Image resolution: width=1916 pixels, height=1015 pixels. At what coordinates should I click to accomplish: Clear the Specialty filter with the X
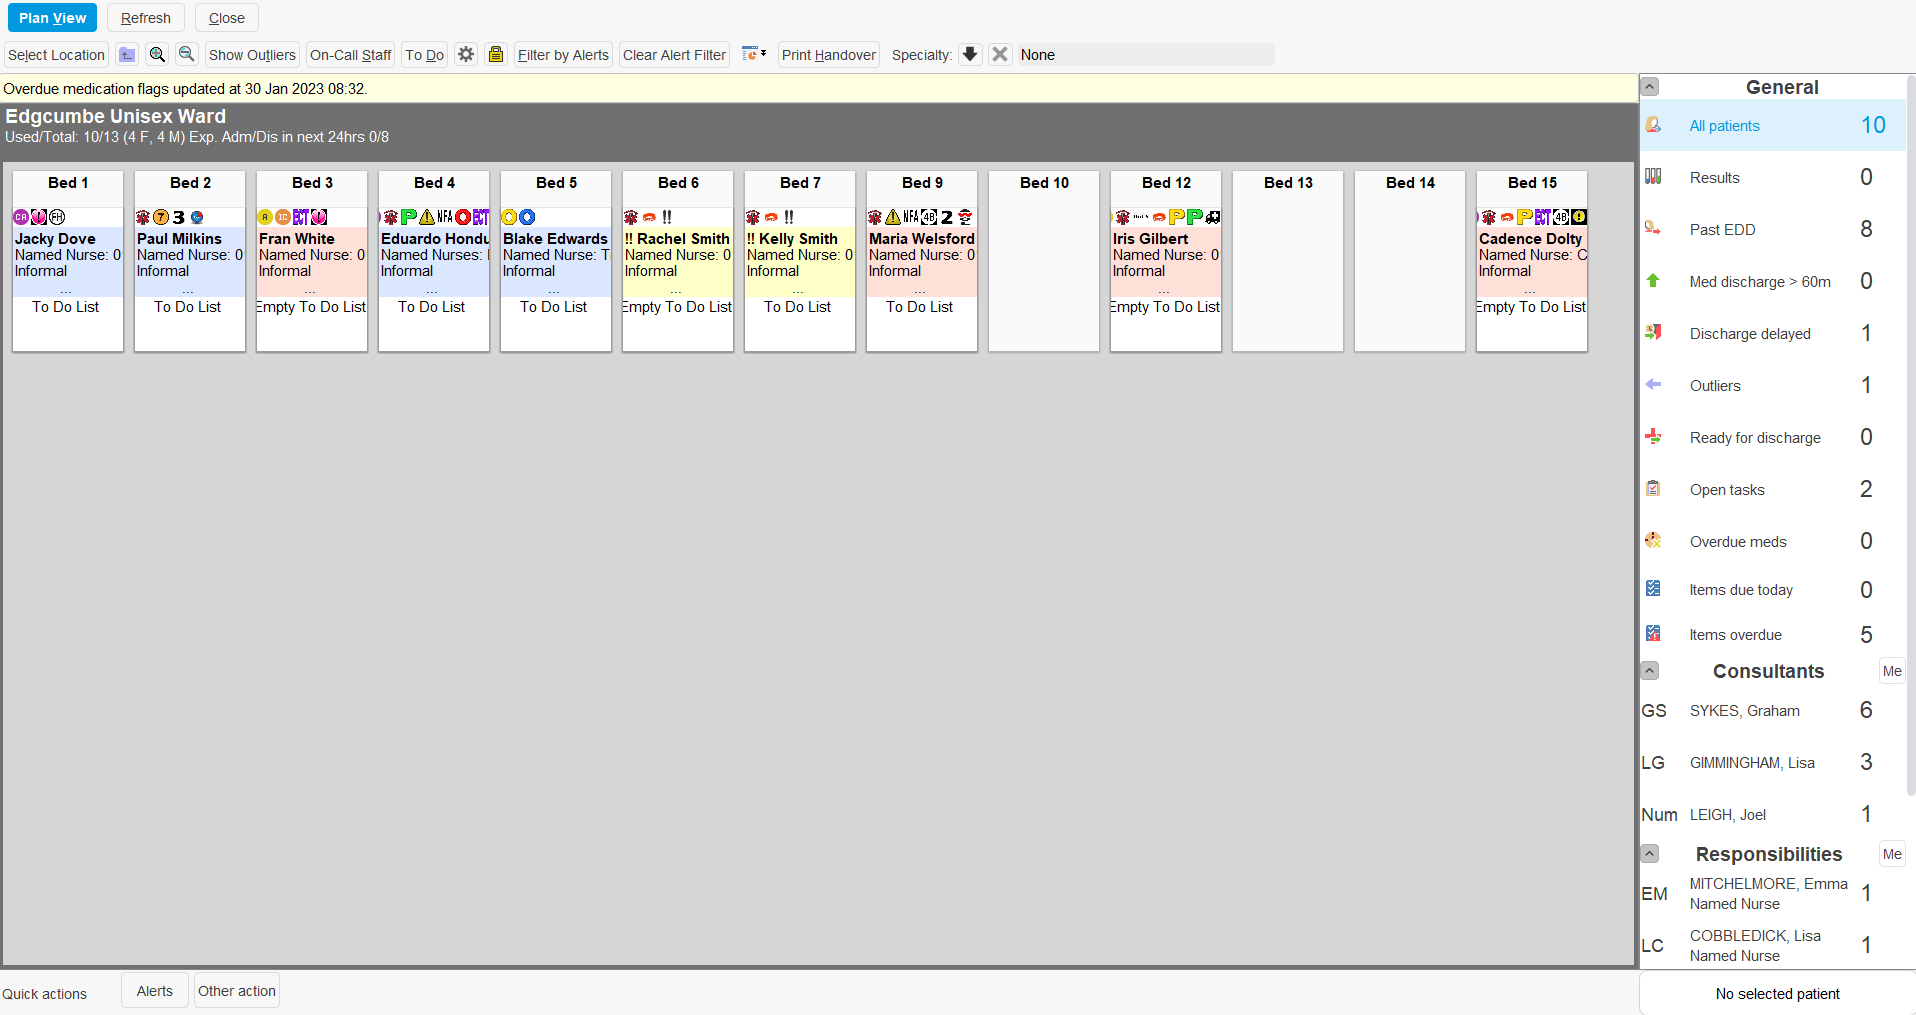pos(1000,55)
